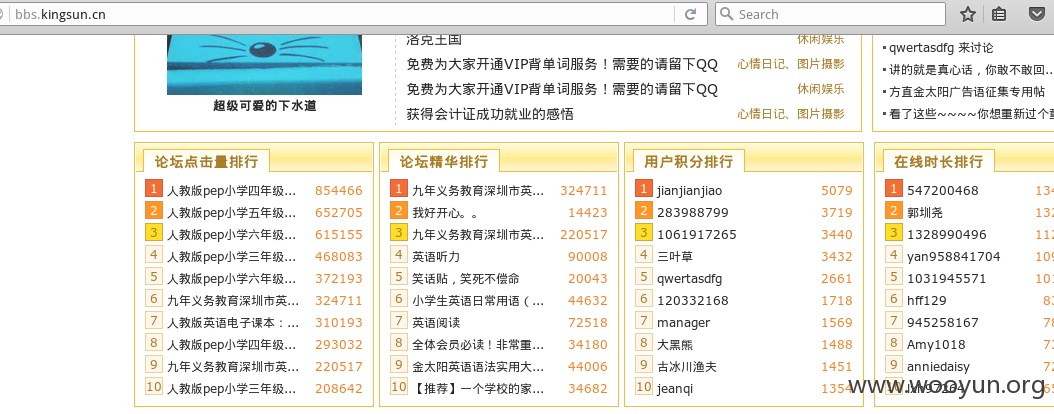Open user 大黑熊 profile
The width and height of the screenshot is (1054, 414).
tap(675, 345)
